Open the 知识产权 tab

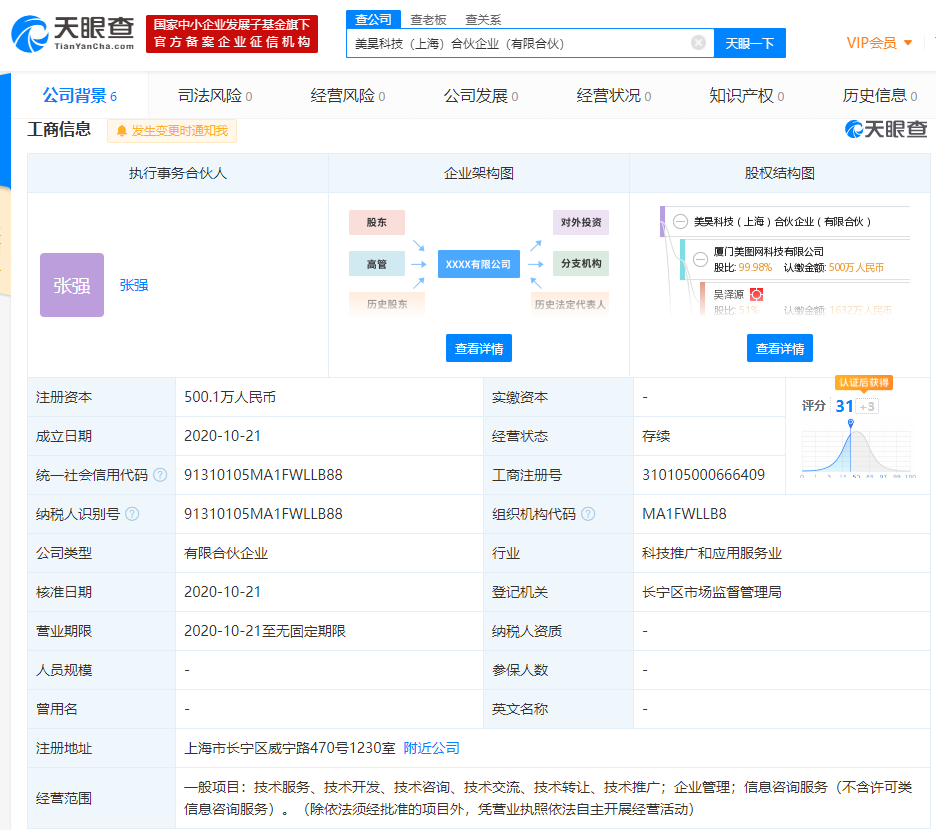click(x=746, y=96)
